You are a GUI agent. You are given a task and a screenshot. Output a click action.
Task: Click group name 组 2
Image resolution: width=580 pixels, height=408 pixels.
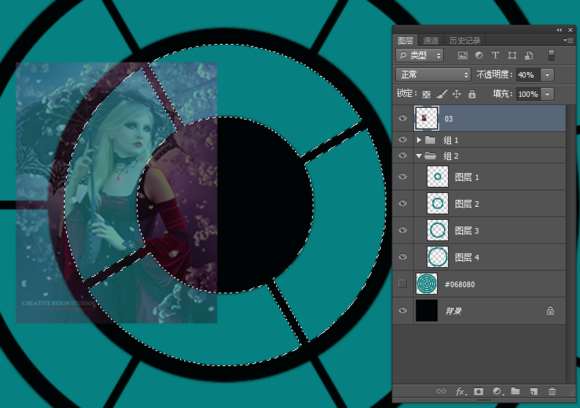click(x=451, y=156)
